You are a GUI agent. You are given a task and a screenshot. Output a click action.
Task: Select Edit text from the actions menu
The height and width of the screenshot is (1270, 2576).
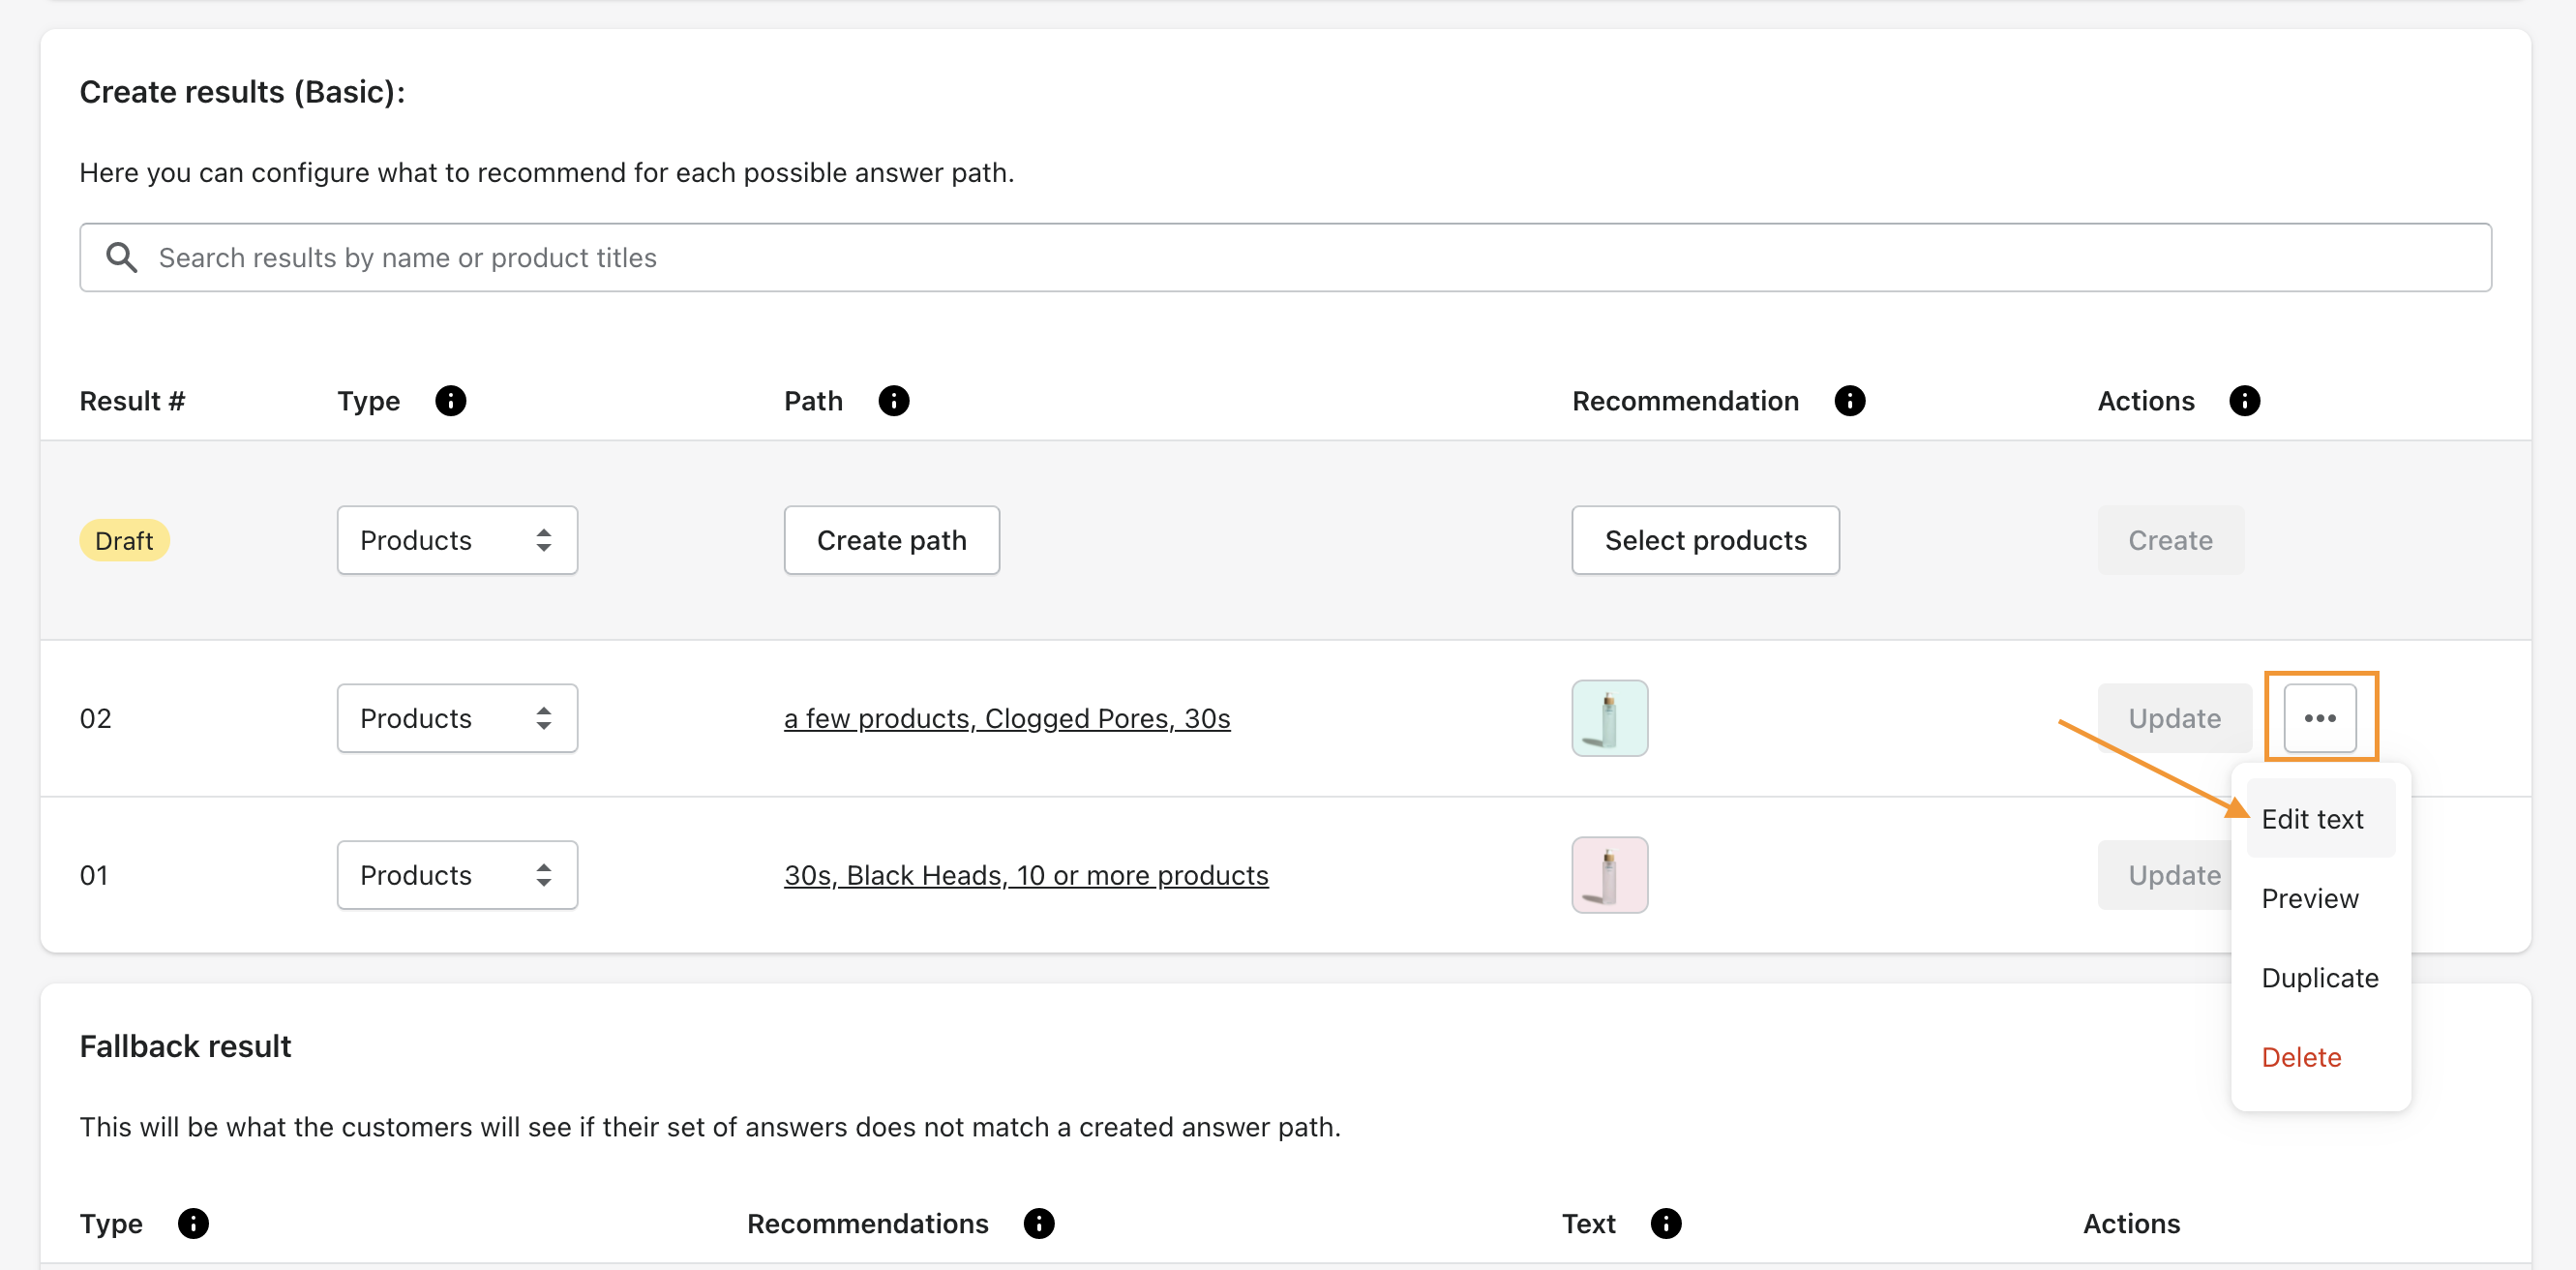(x=2320, y=819)
